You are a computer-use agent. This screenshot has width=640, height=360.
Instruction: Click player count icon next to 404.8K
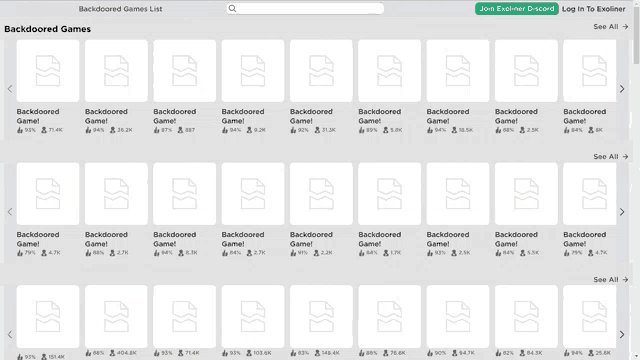tap(112, 353)
